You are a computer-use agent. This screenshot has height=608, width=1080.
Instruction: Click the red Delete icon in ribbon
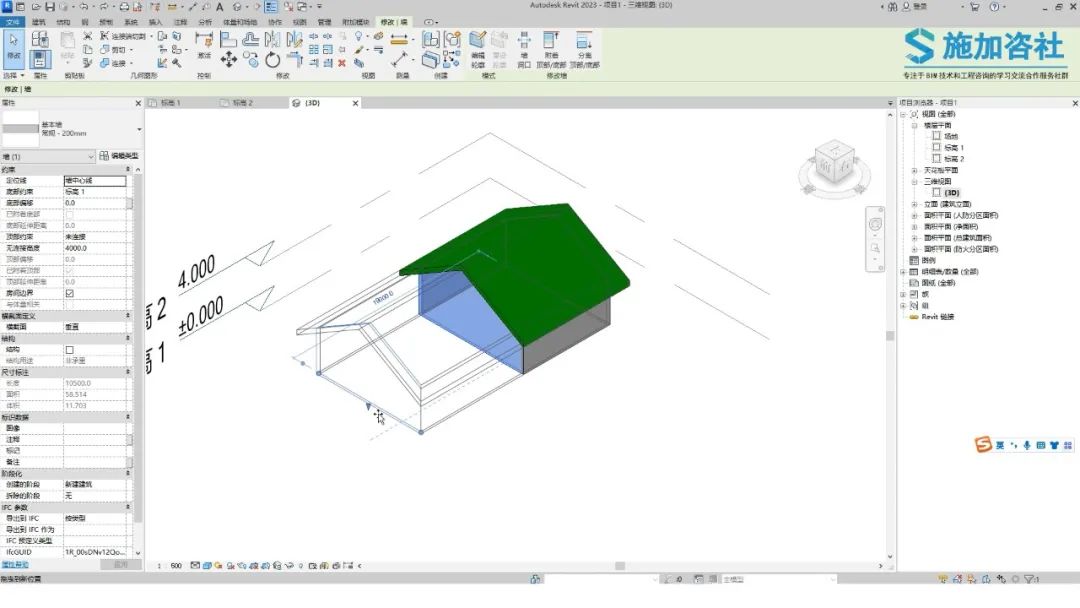(342, 62)
